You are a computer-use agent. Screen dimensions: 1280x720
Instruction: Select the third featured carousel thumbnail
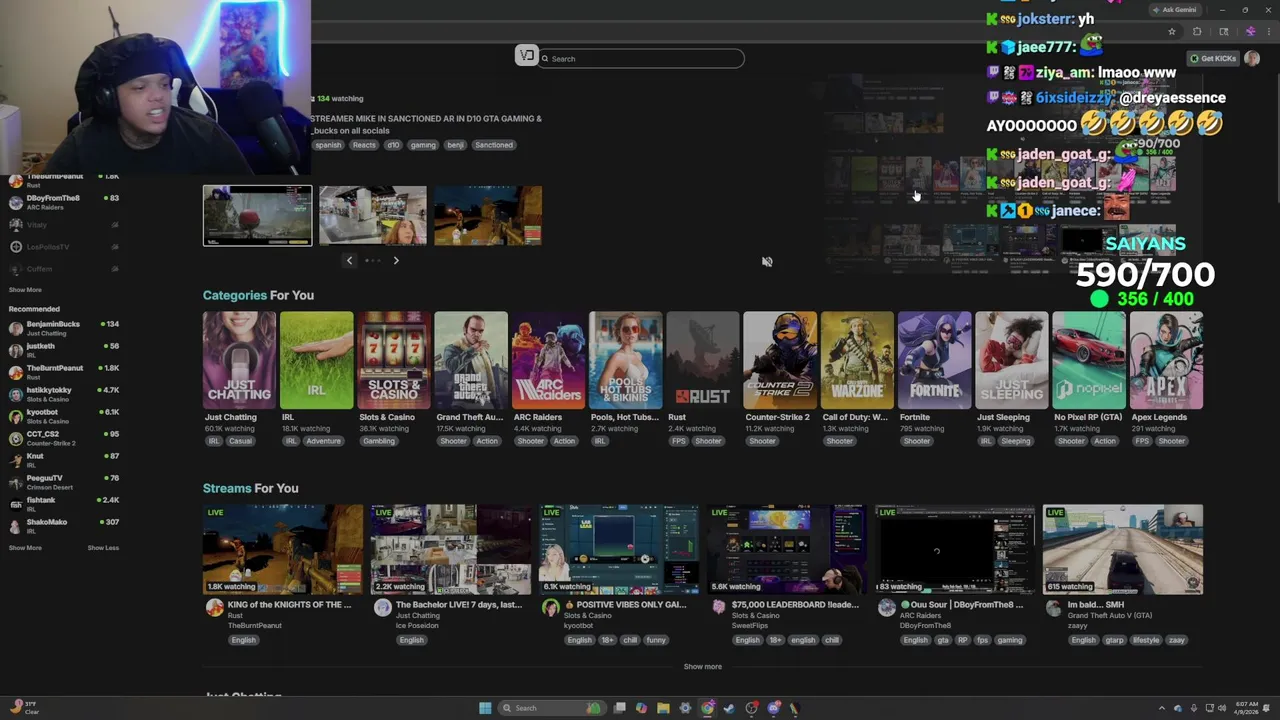point(488,215)
